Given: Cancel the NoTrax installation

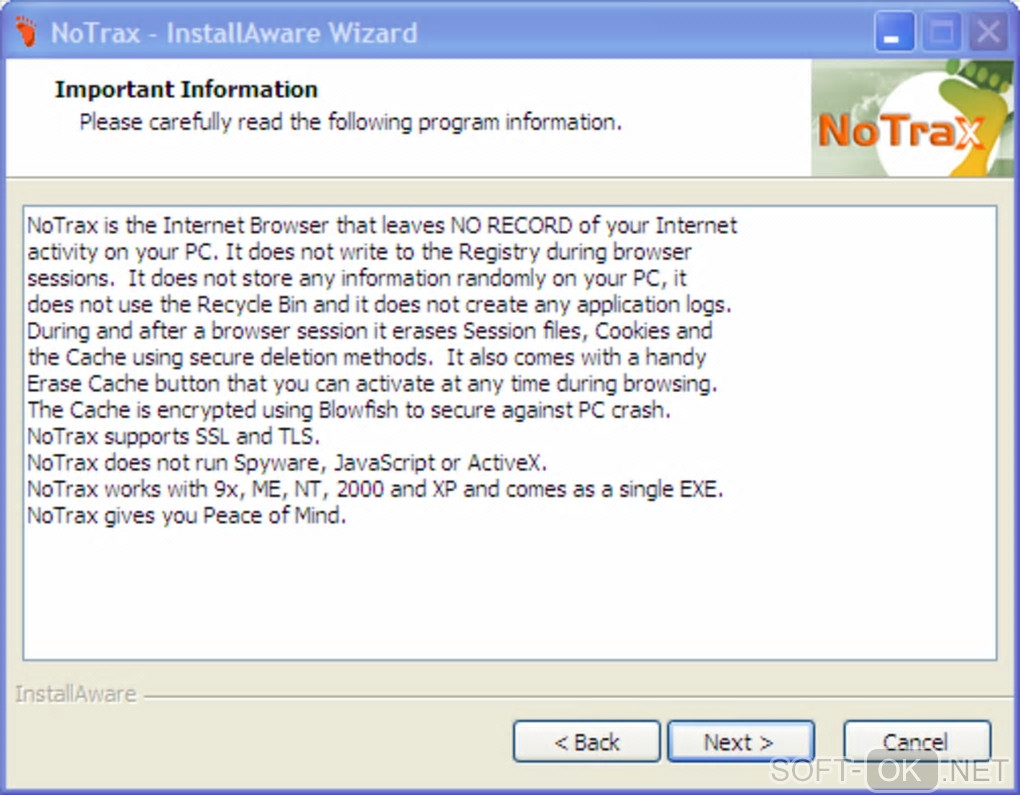Looking at the screenshot, I should (917, 741).
